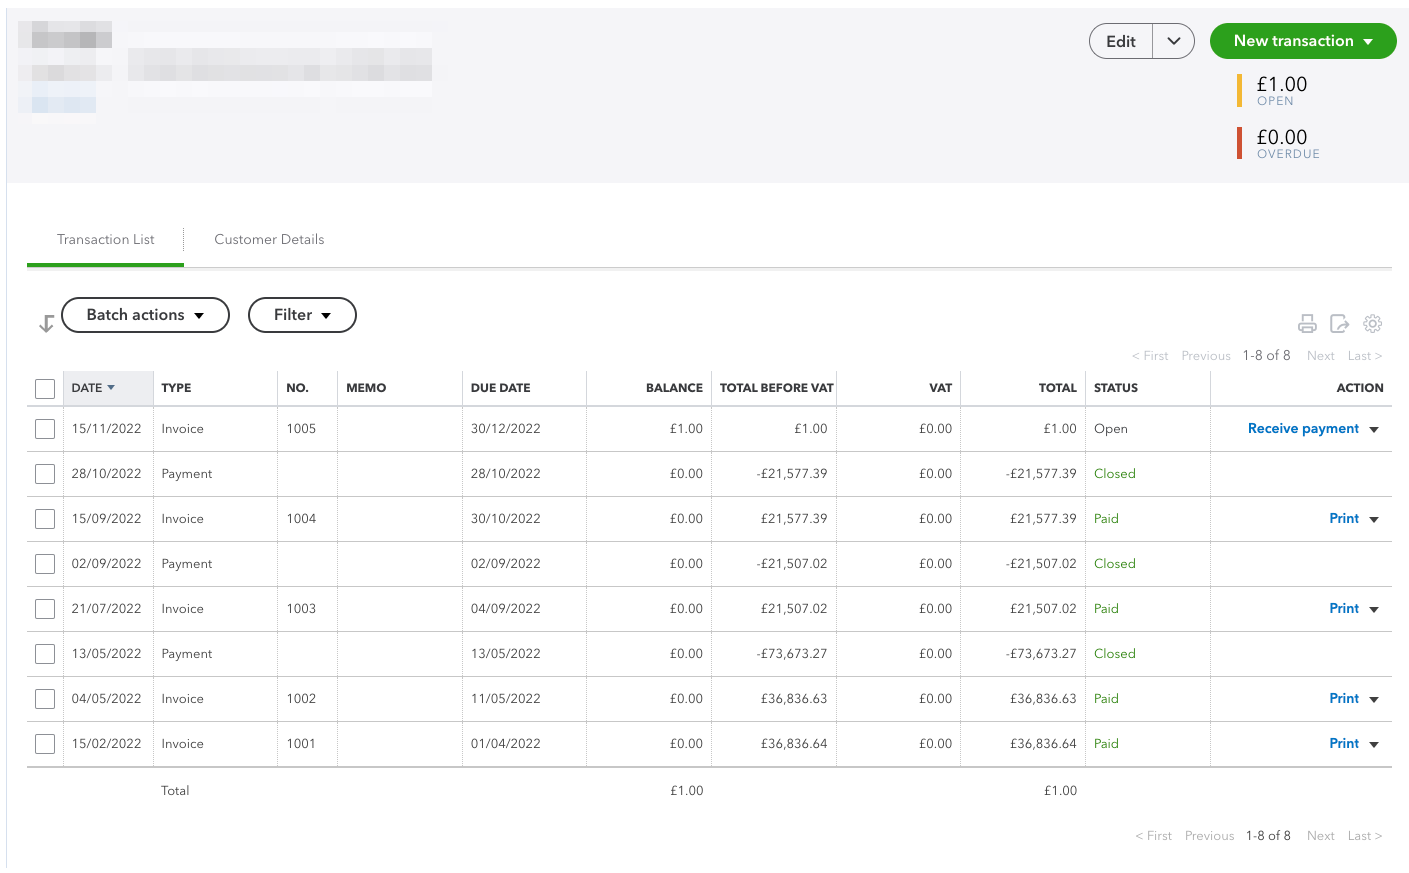Expand the New transaction dropdown
This screenshot has height=873, width=1409.
tap(1369, 41)
